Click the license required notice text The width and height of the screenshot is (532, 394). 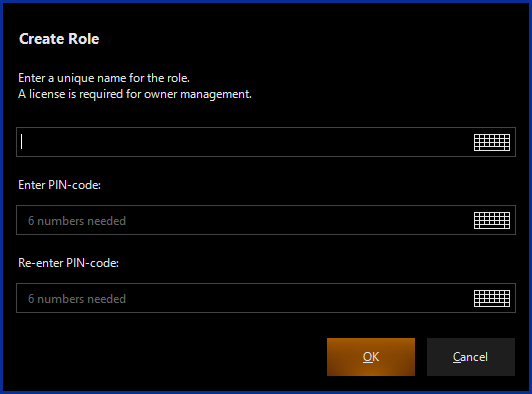[135, 94]
